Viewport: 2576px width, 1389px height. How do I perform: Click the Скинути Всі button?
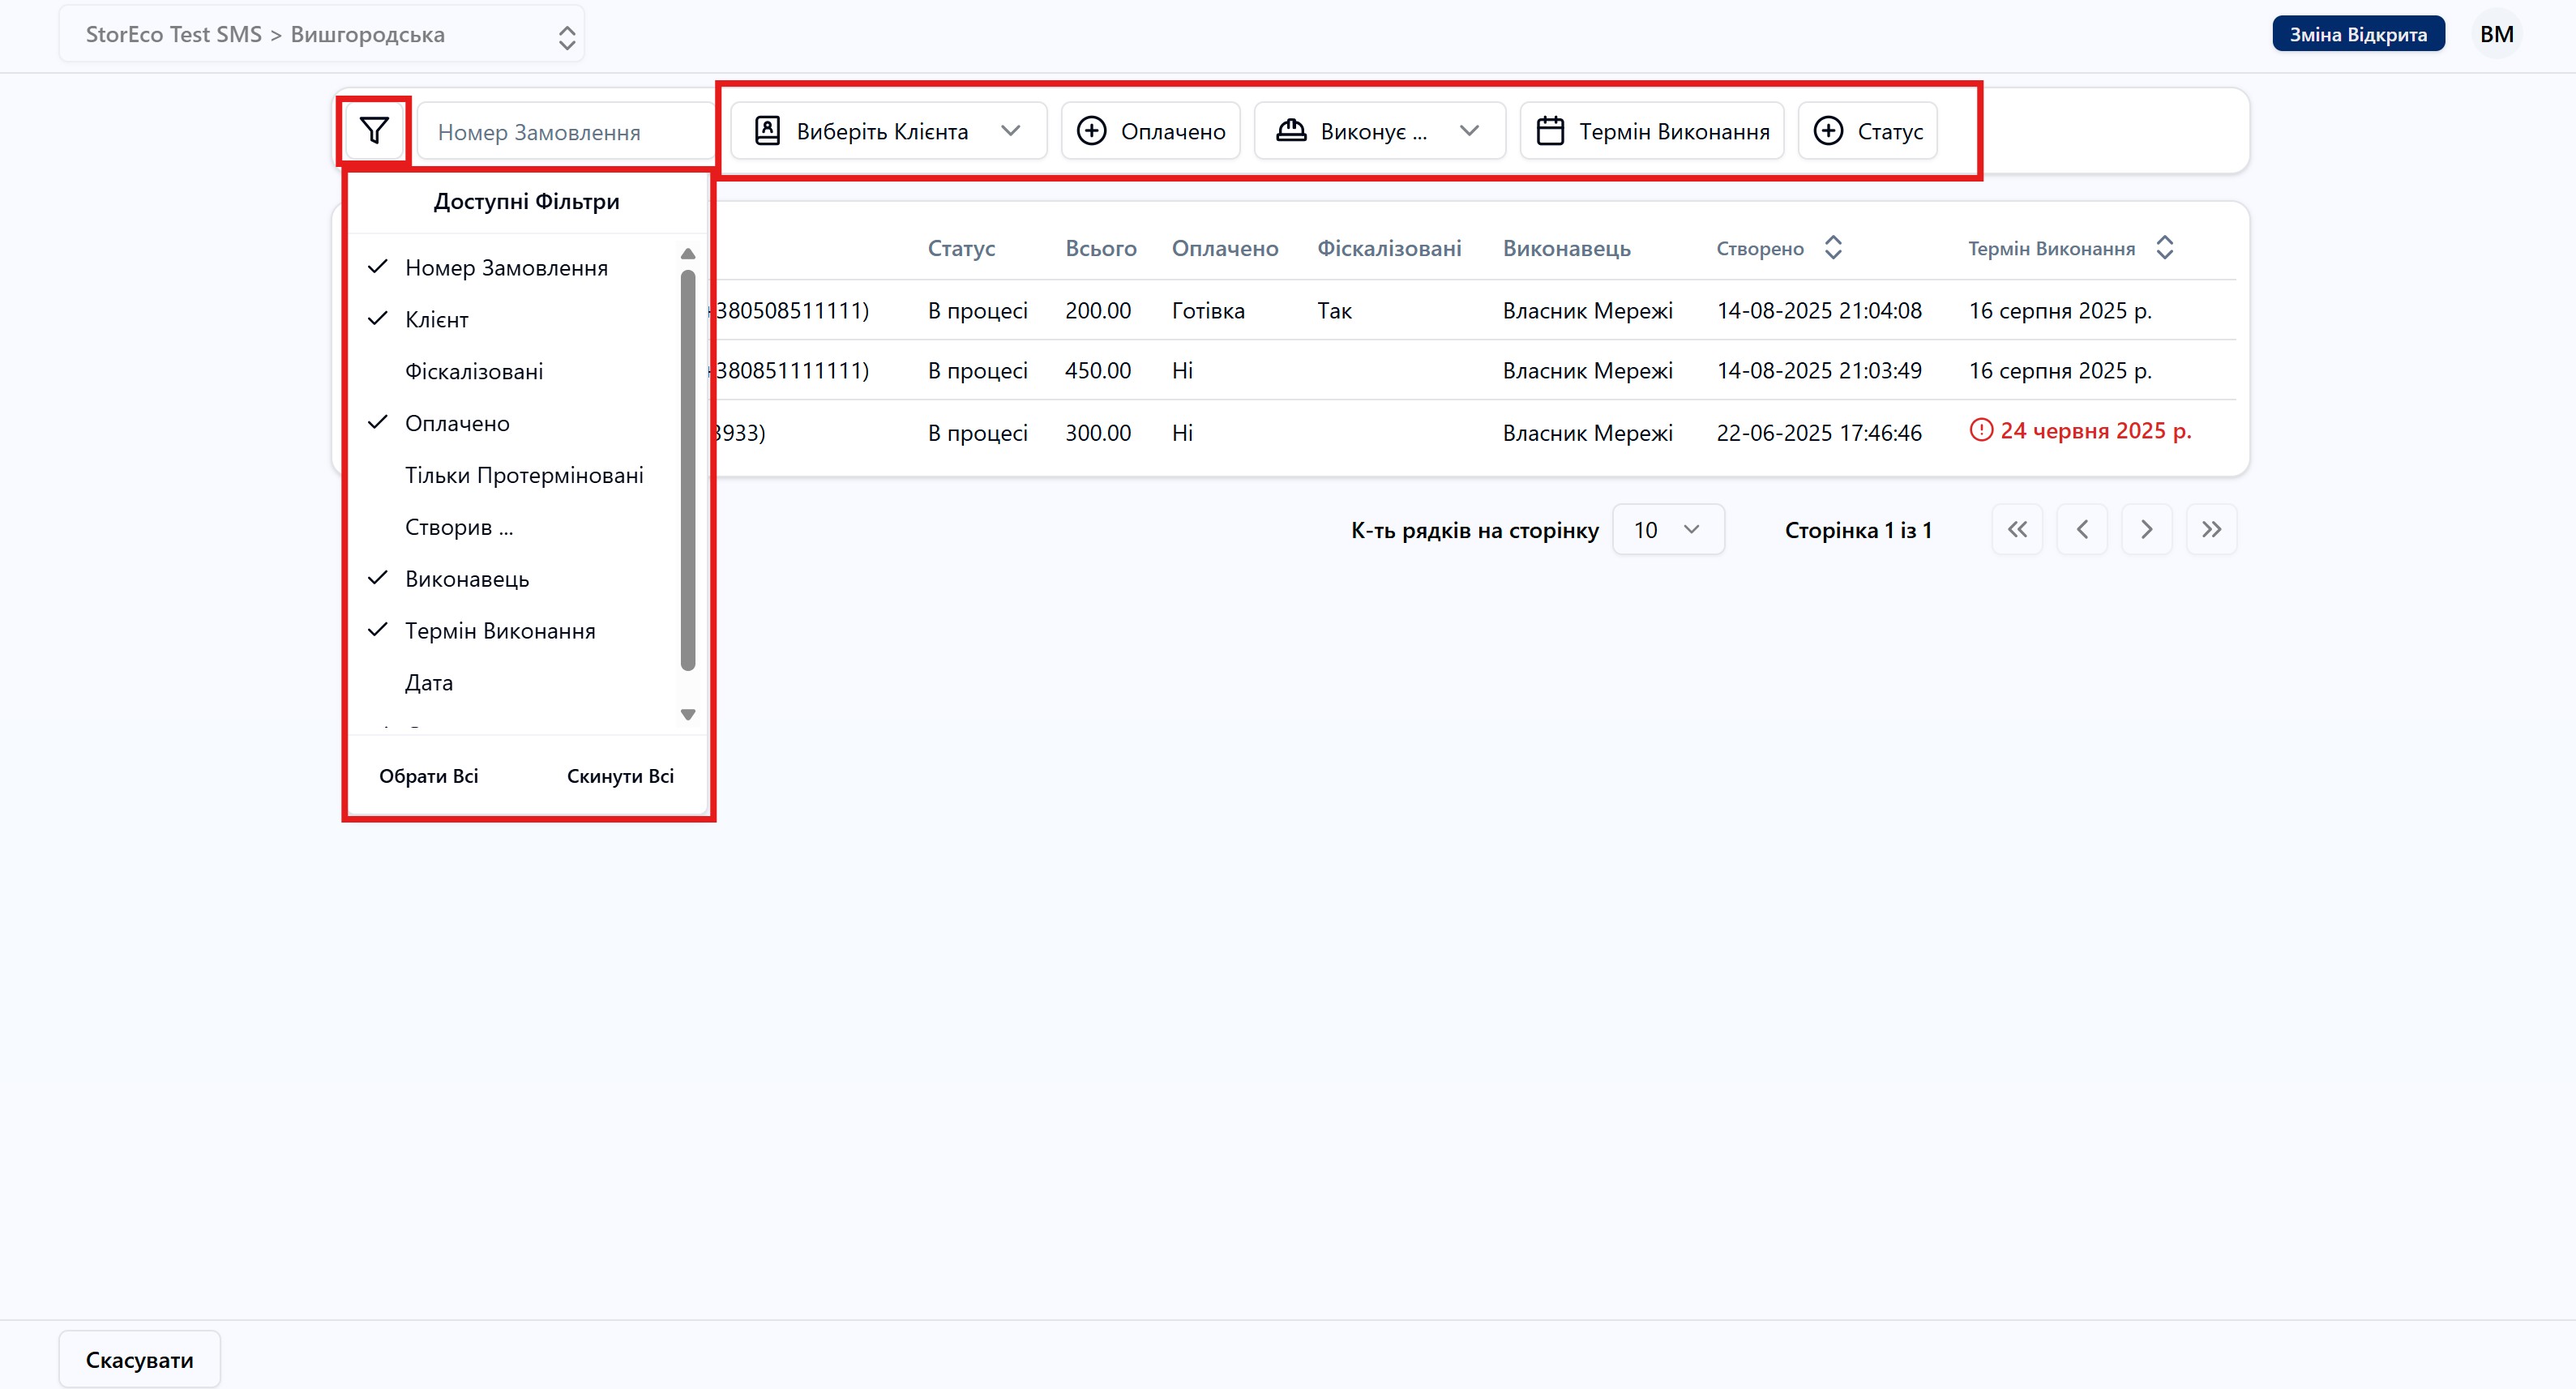tap(620, 776)
